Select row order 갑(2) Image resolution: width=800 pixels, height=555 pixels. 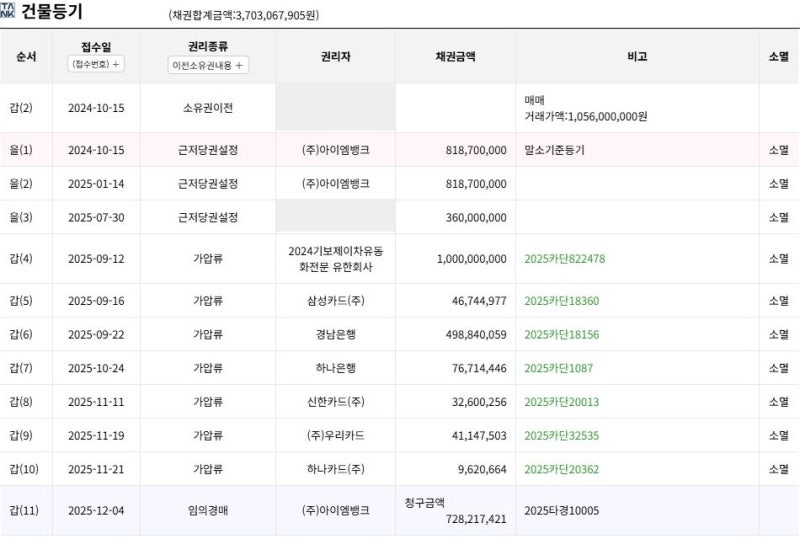click(21, 108)
